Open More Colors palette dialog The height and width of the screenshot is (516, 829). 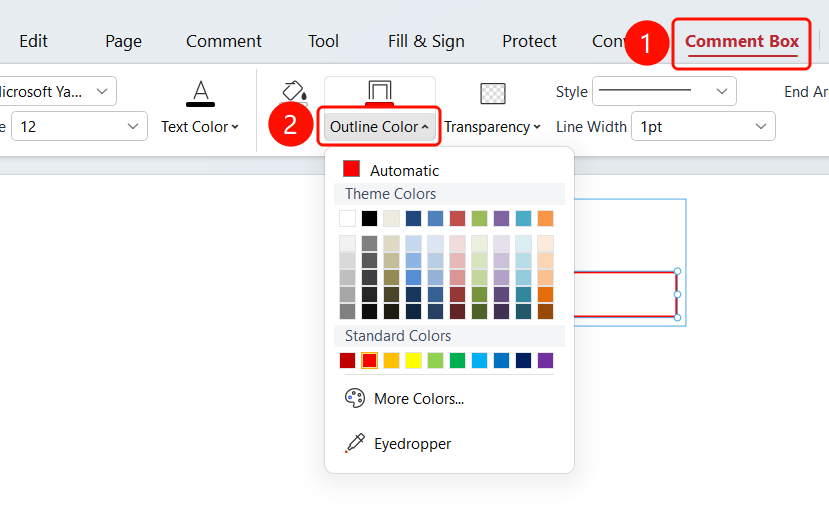point(404,399)
